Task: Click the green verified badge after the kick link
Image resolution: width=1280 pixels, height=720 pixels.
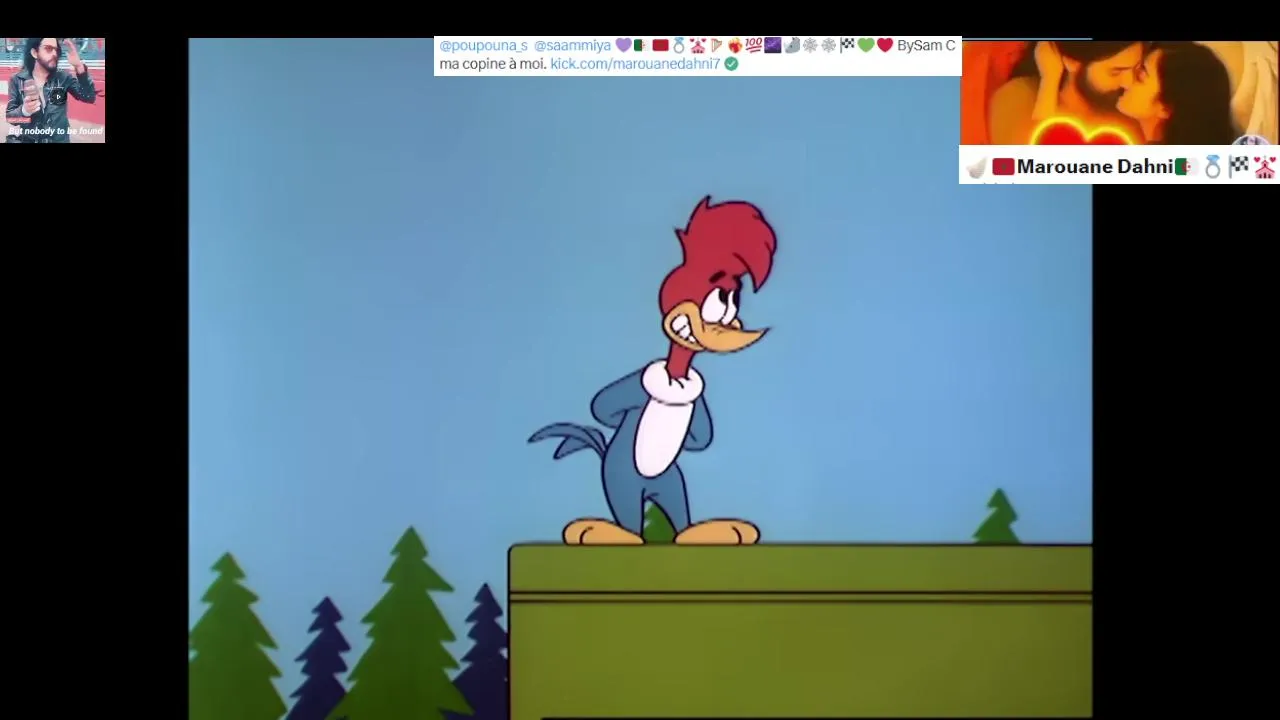Action: coord(731,64)
